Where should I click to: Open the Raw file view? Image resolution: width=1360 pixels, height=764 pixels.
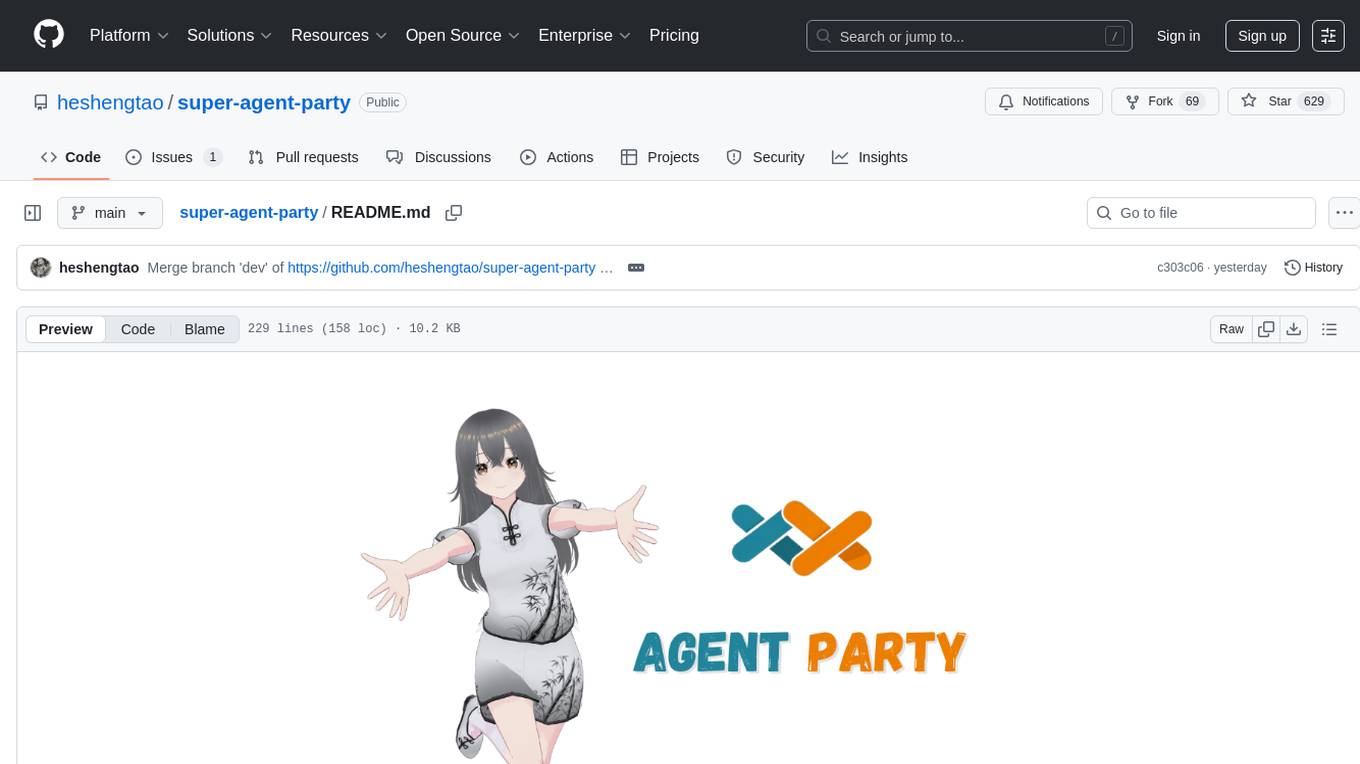pos(1231,329)
